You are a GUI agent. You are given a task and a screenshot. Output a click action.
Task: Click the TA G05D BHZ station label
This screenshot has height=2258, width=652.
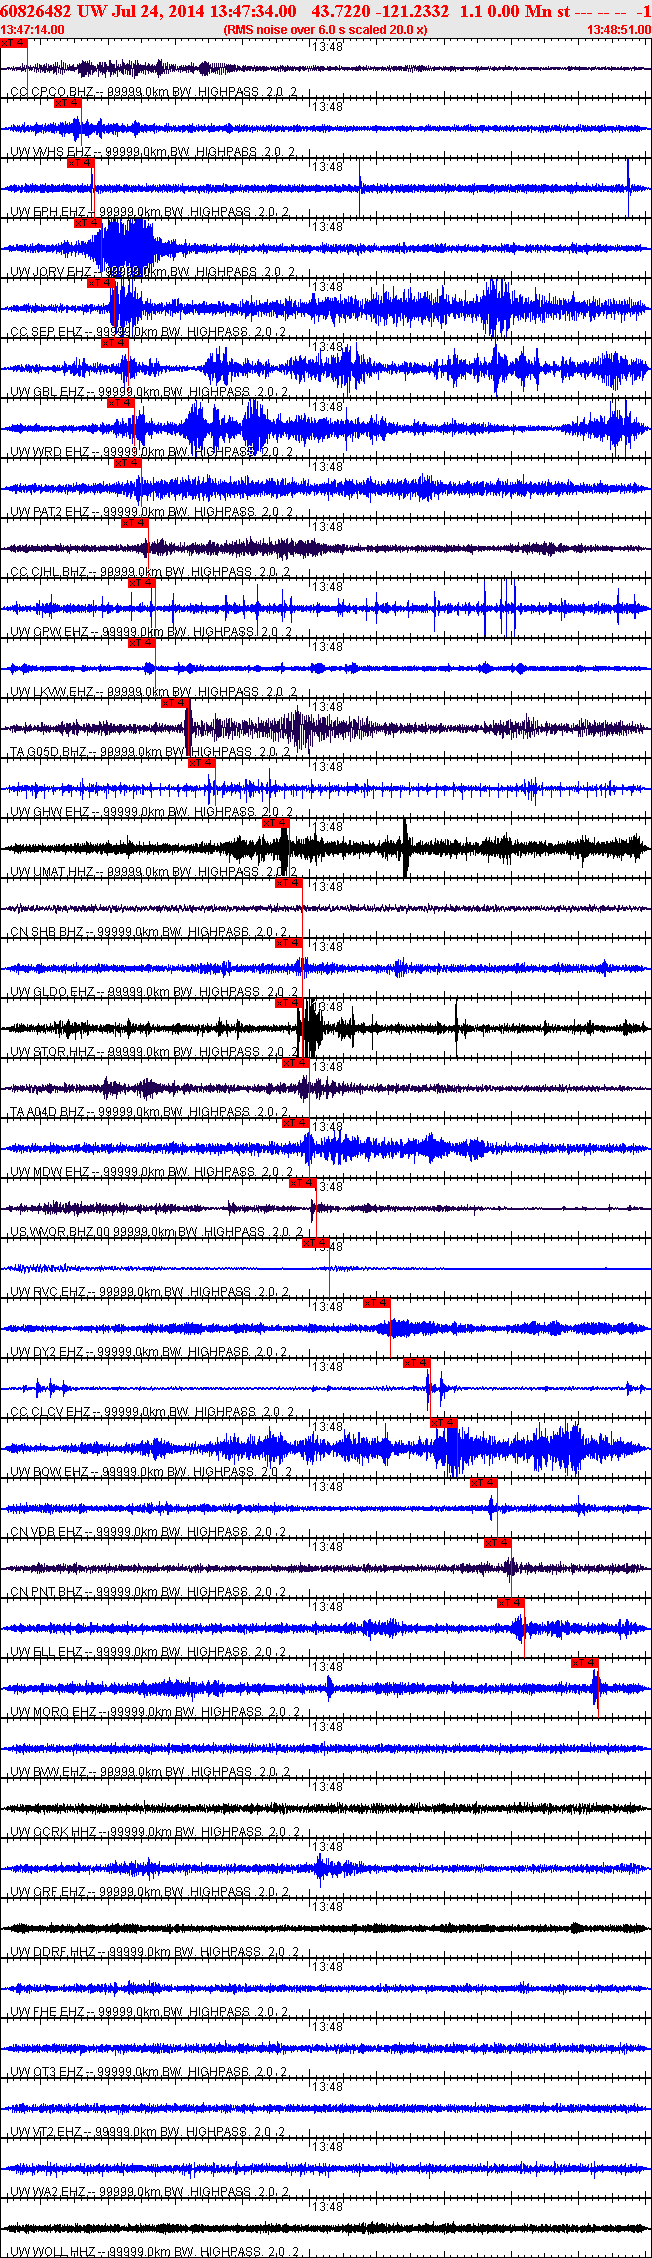pos(149,752)
